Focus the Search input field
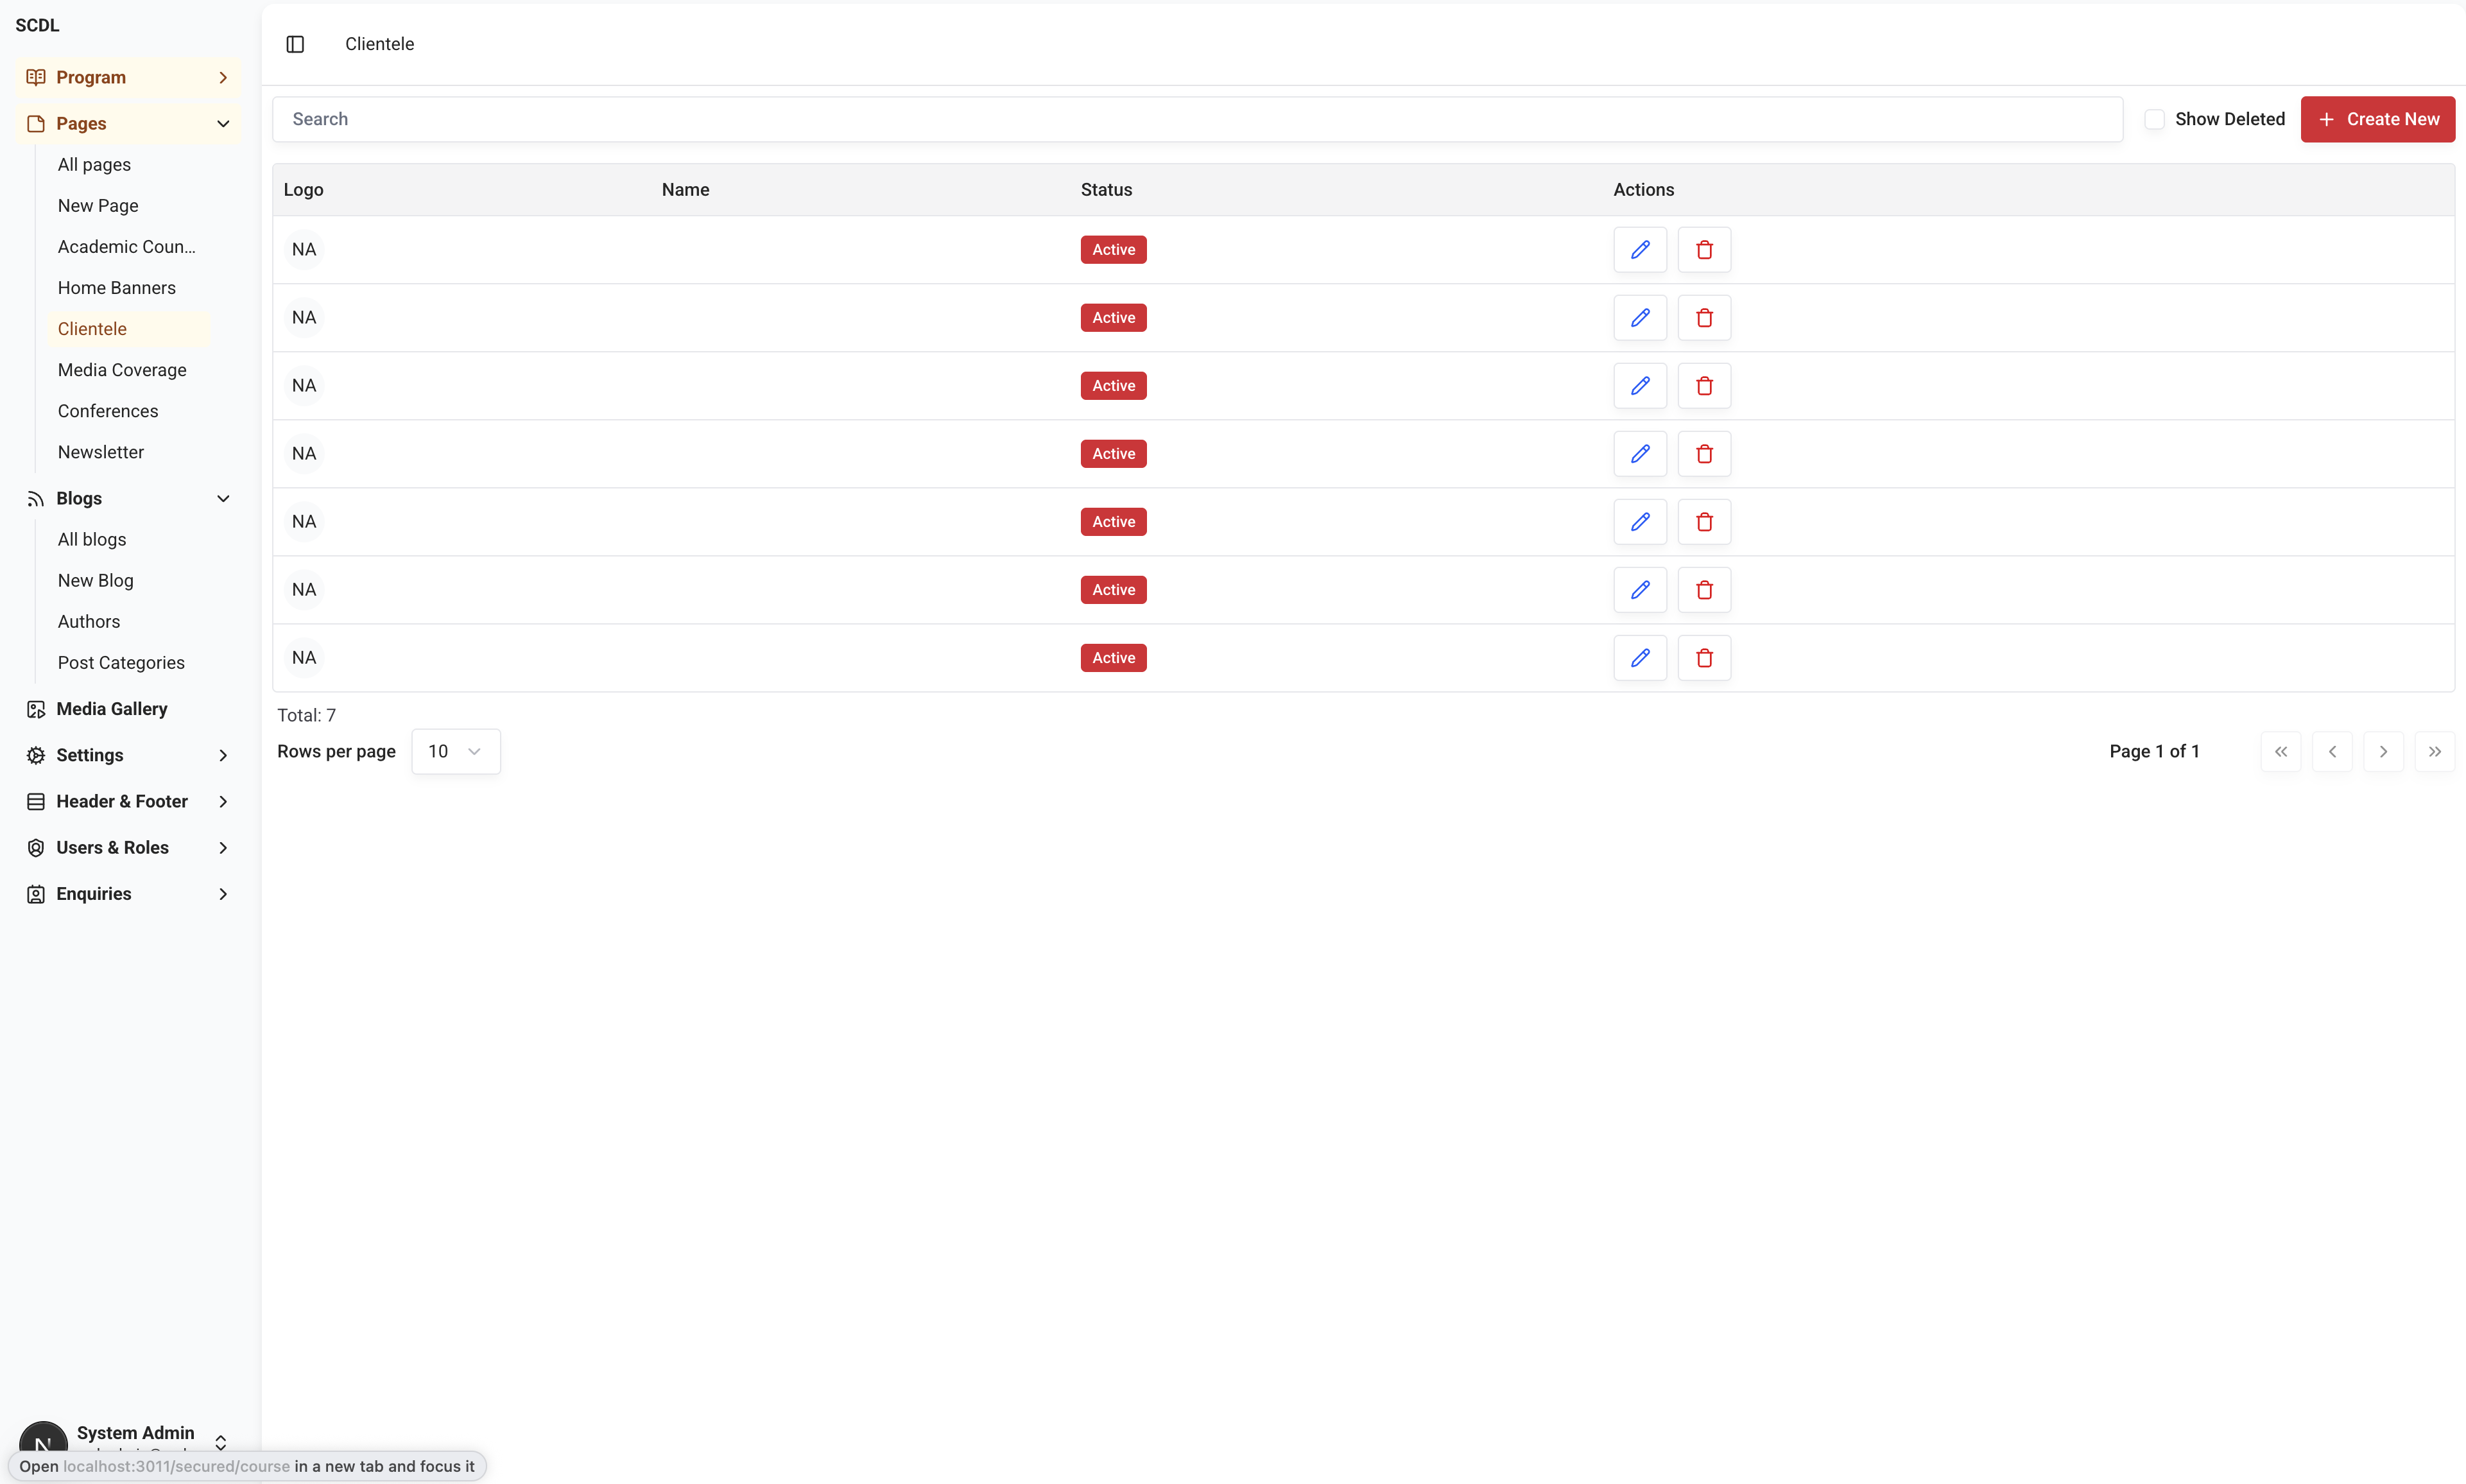The image size is (2466, 1484). (x=1196, y=119)
